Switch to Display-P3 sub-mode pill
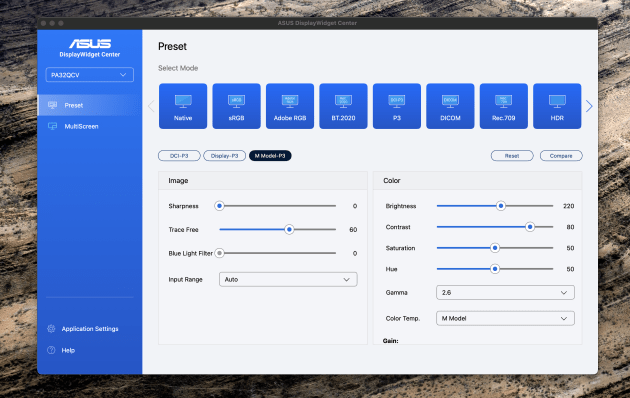The height and width of the screenshot is (398, 630). 225,155
